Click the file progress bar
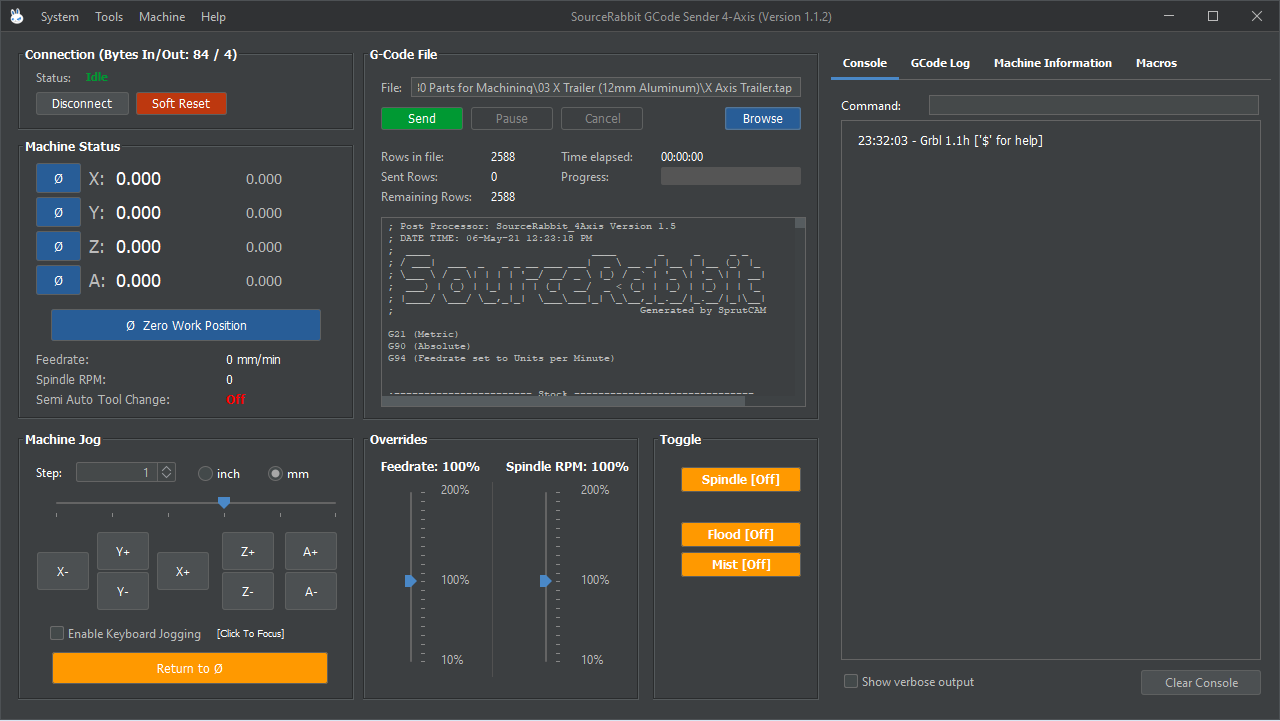The image size is (1280, 721). click(x=731, y=176)
